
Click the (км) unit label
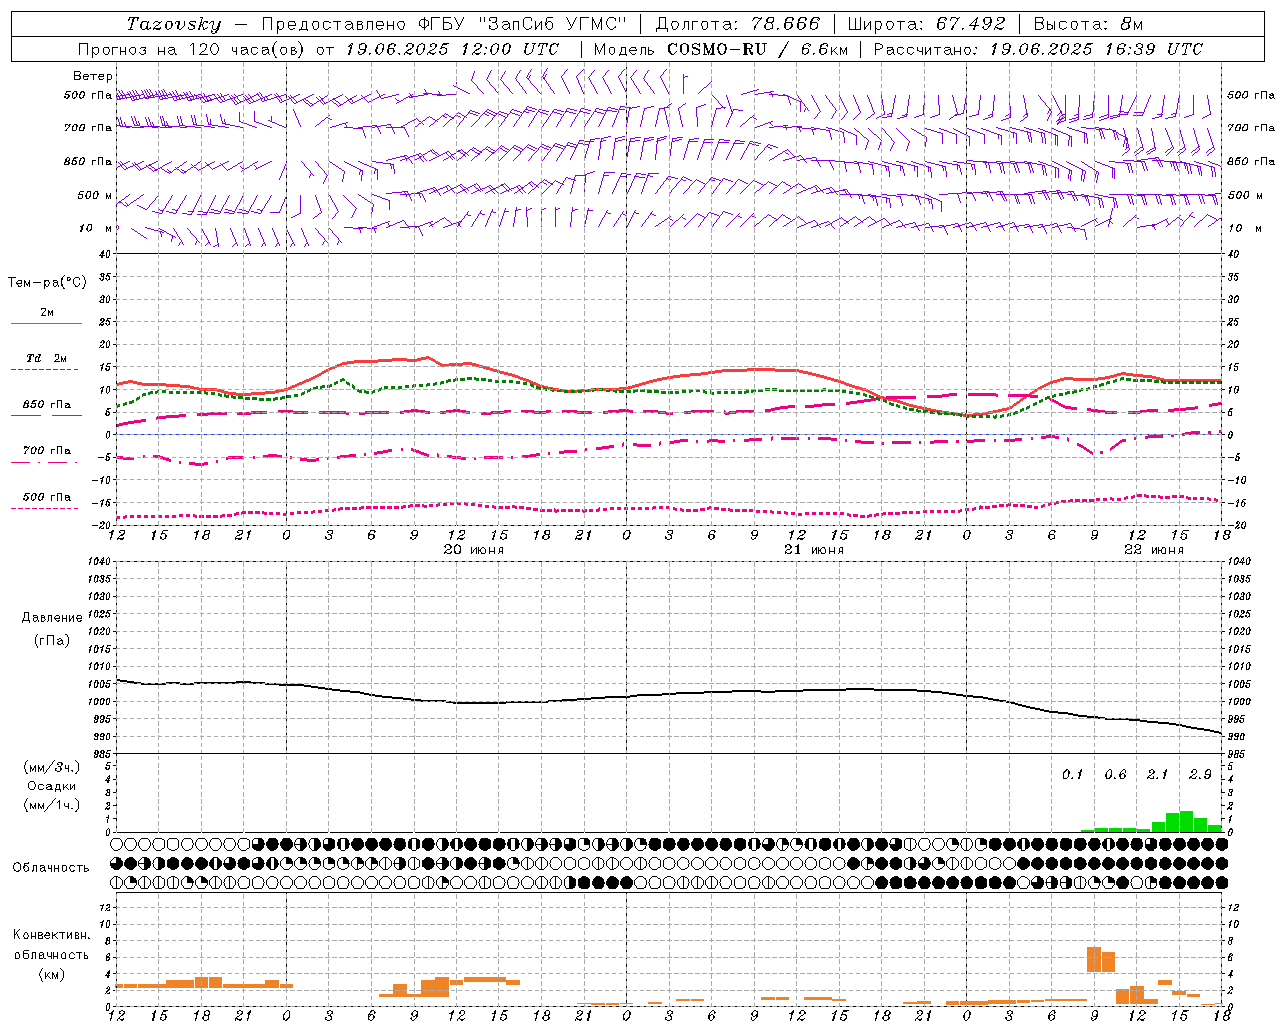coord(51,973)
